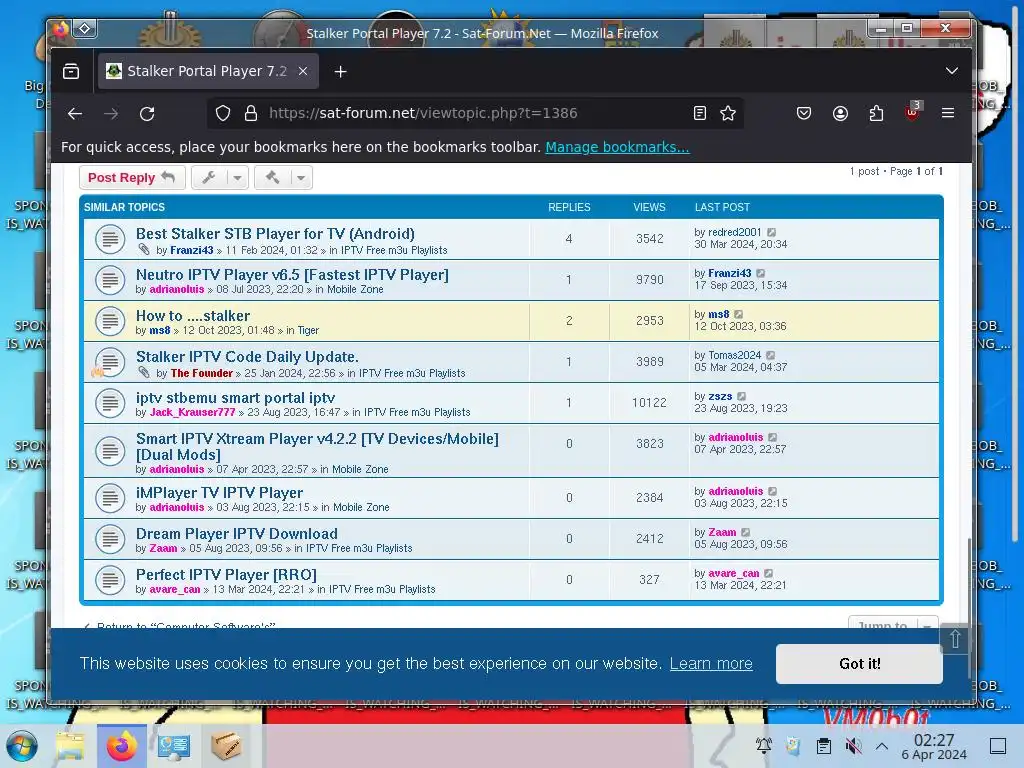Open topic Stalker IPTV Code Daily Update
This screenshot has width=1024, height=768.
(247, 357)
